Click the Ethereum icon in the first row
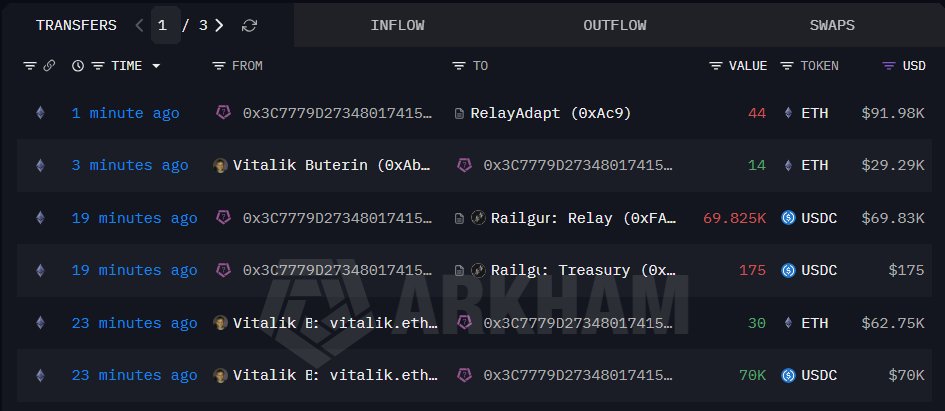This screenshot has width=945, height=411. (x=40, y=113)
